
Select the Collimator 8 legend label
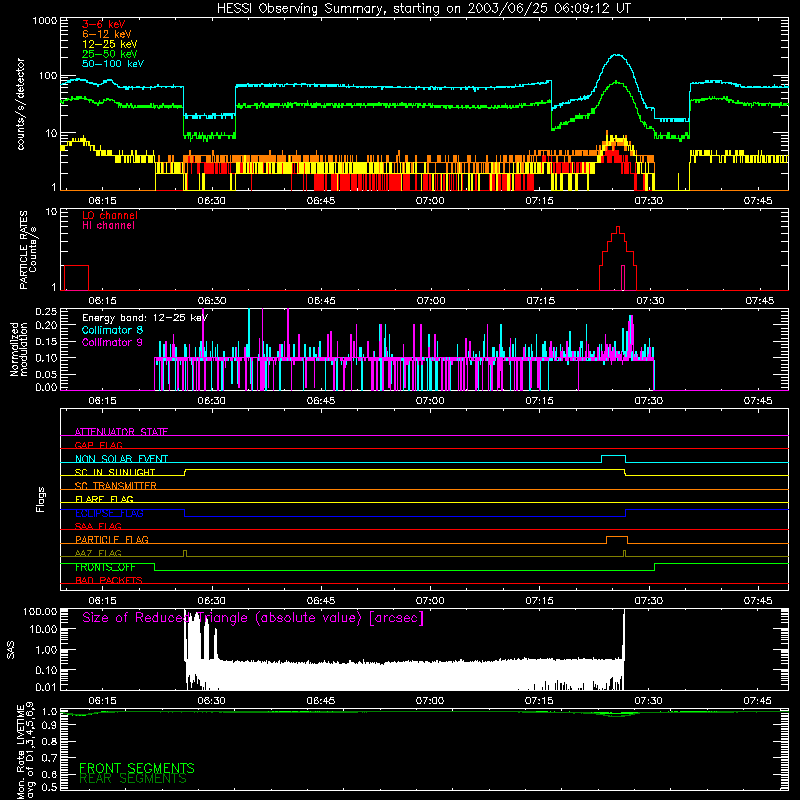[x=112, y=330]
